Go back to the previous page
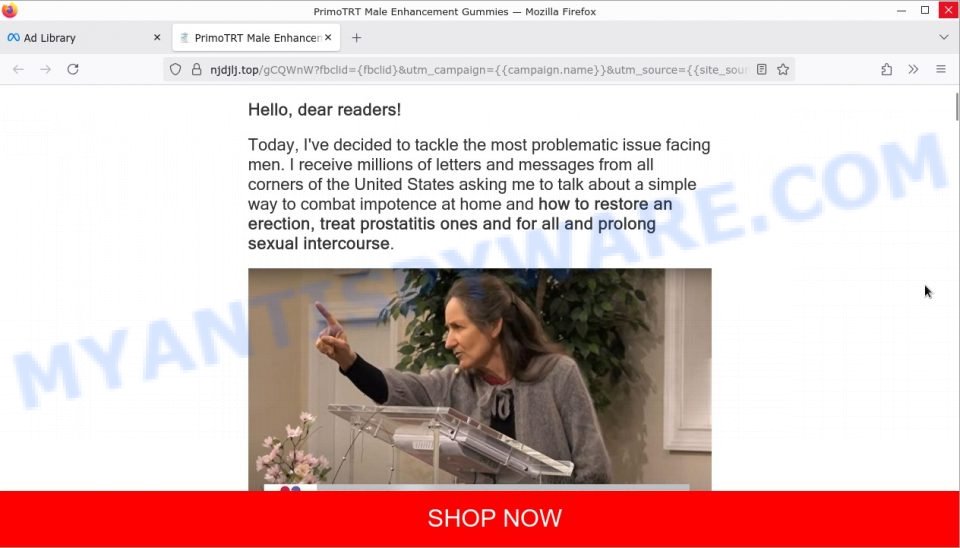The image size is (960, 548). click(18, 69)
